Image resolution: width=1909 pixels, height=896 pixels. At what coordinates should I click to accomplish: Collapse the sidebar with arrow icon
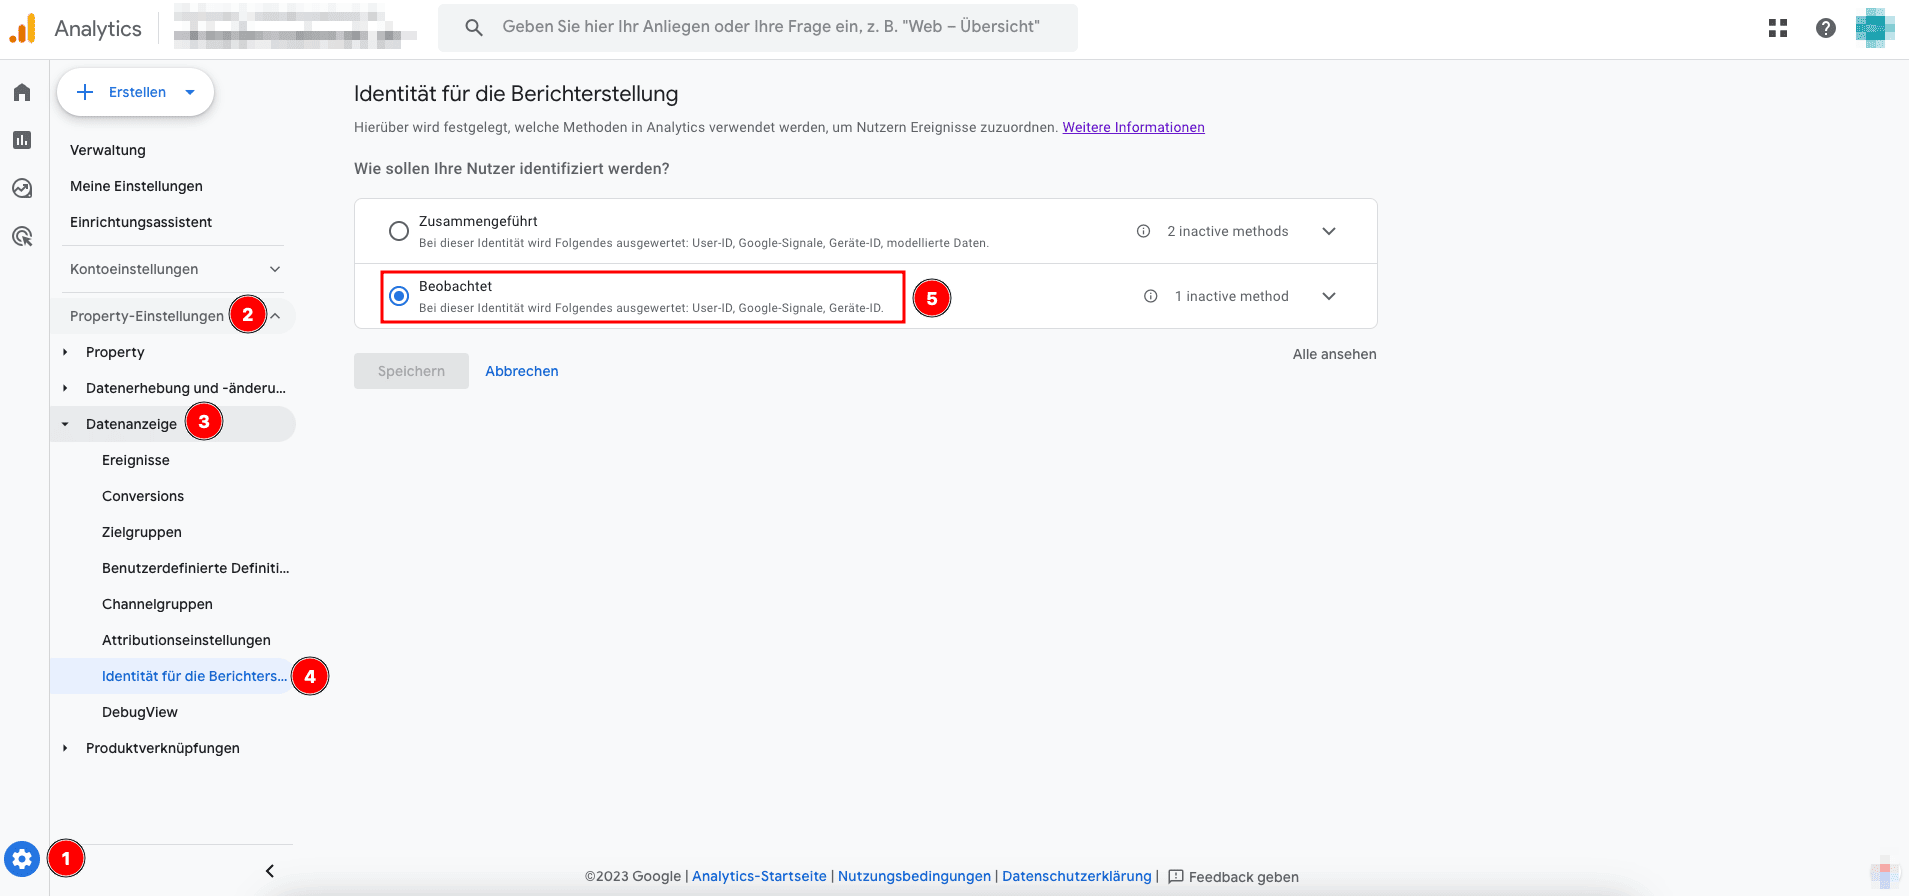[270, 871]
